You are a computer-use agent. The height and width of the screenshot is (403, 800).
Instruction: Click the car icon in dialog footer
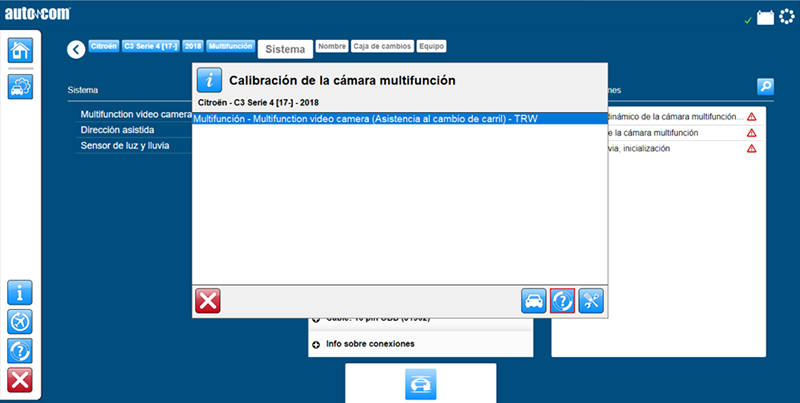point(534,301)
